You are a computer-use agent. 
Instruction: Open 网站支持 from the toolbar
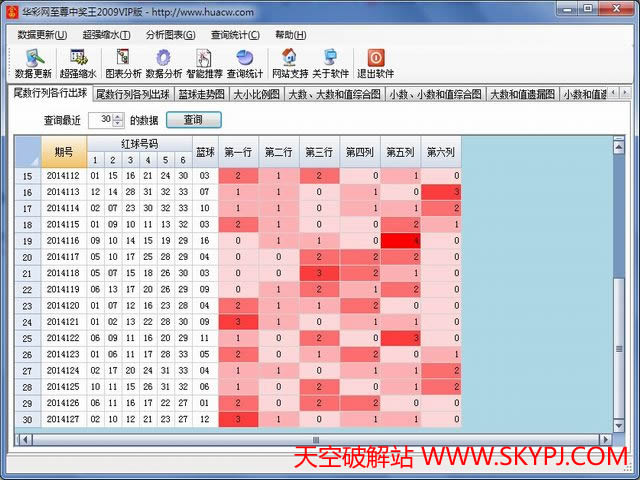290,64
